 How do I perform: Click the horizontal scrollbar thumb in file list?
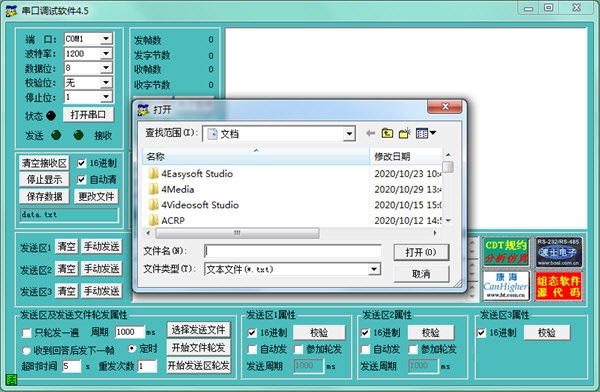click(x=237, y=233)
